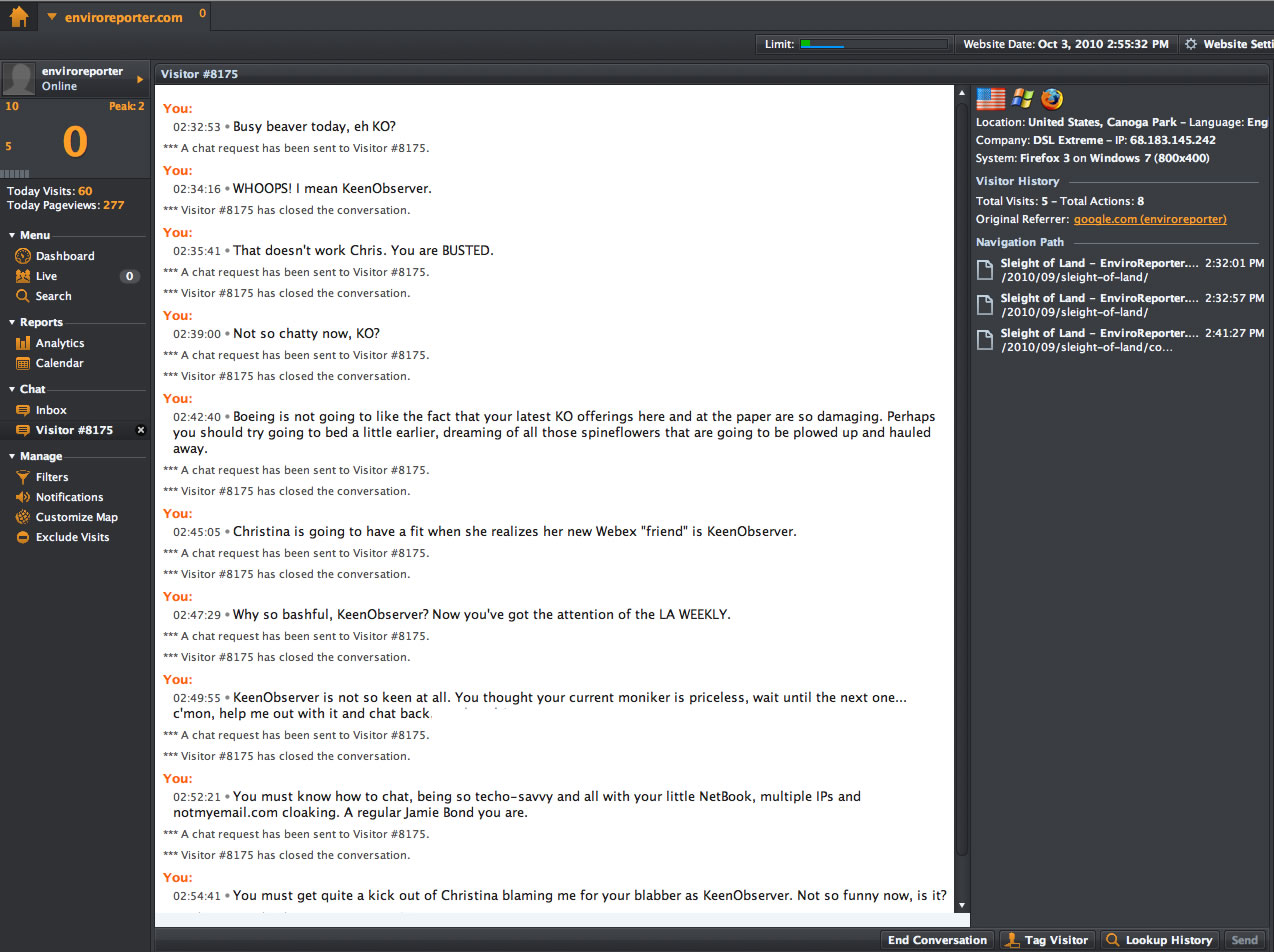Screen dimensions: 1274x952
Task: Open the Customize Map icon
Action: [23, 517]
